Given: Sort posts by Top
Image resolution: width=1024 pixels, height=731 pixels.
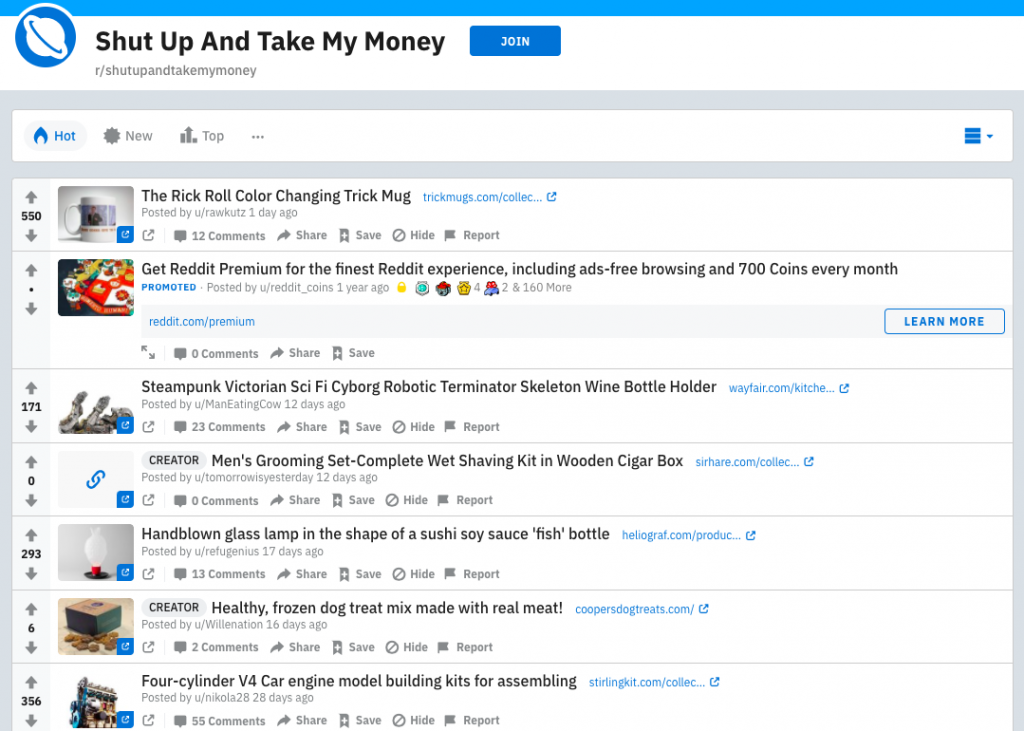Looking at the screenshot, I should (x=202, y=136).
